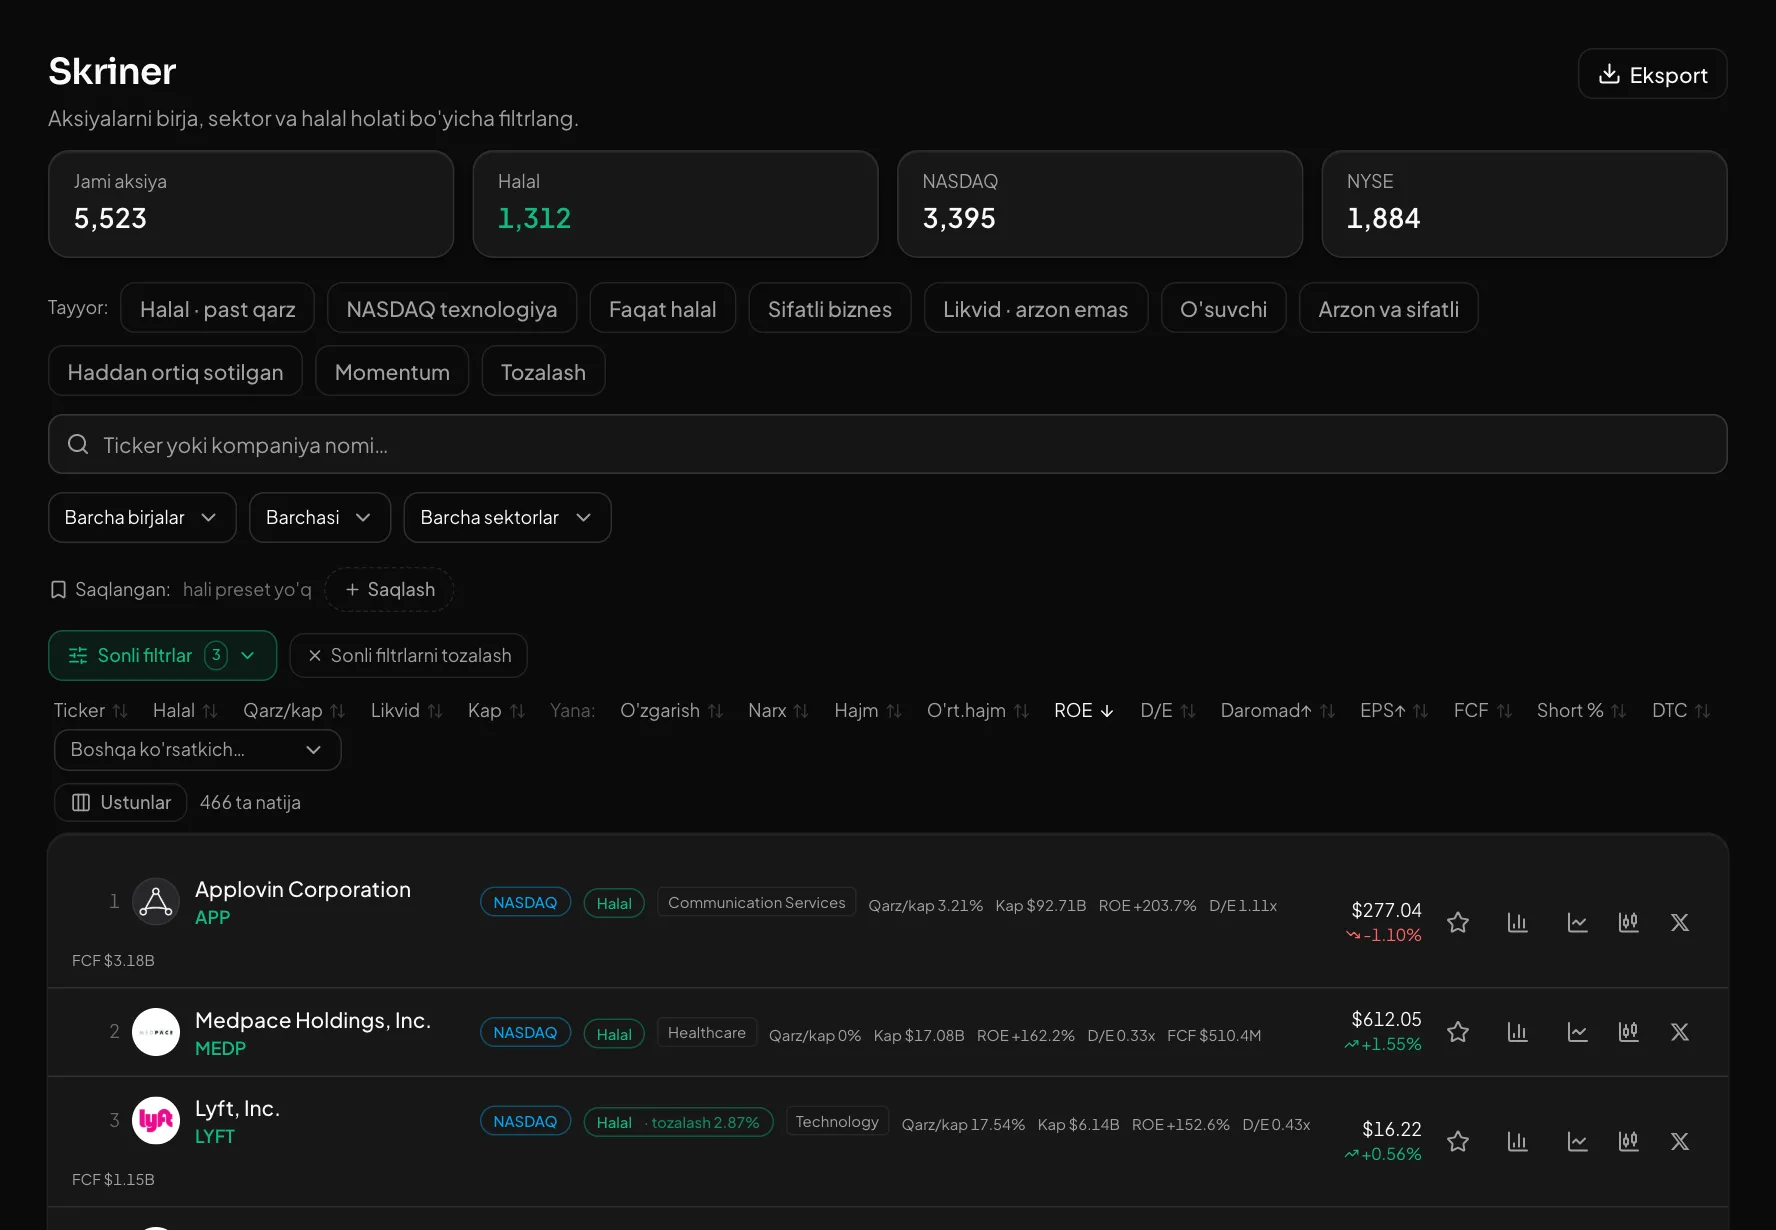Sort by Qarz/kap column
This screenshot has width=1776, height=1230.
click(x=294, y=710)
